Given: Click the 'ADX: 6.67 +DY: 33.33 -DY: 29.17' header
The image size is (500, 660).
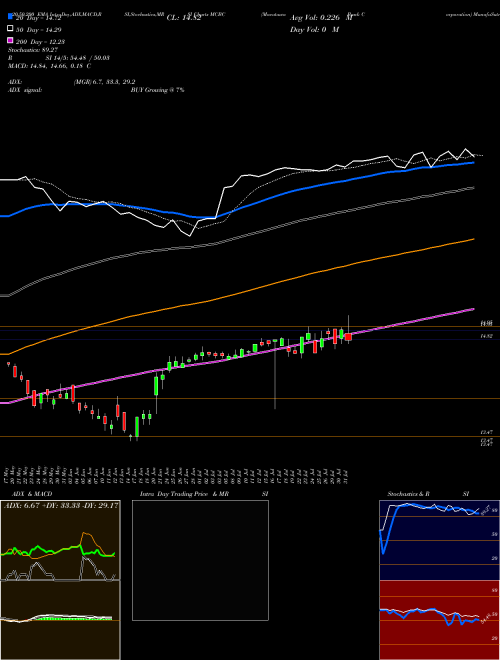Looking at the screenshot, I should click(61, 506).
